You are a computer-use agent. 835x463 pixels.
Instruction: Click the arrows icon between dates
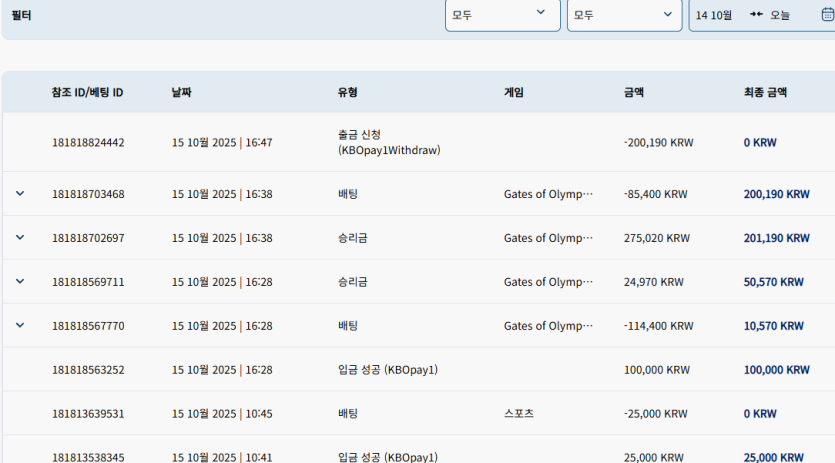756,14
